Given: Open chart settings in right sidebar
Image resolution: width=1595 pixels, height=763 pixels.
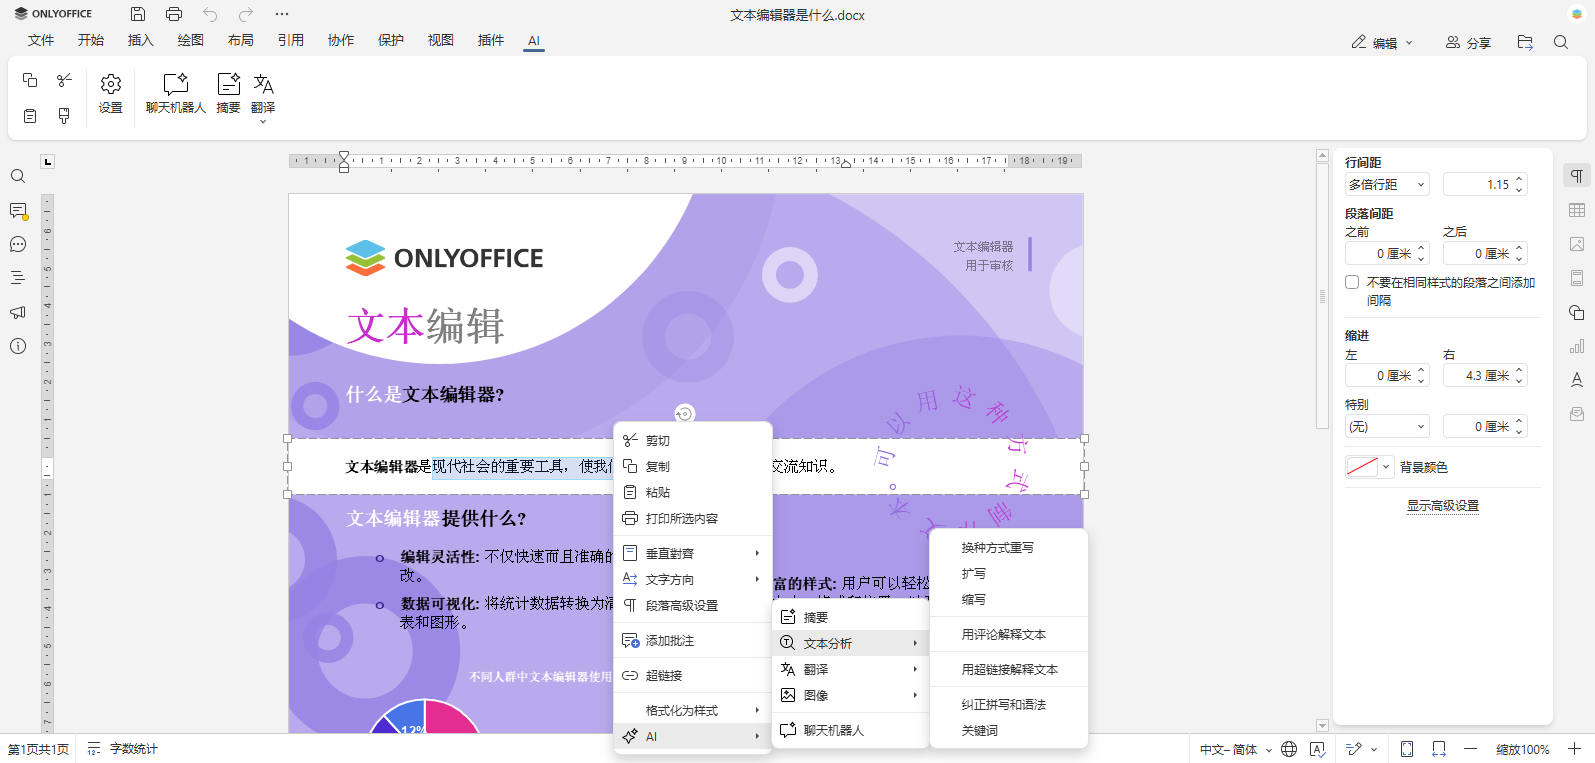Looking at the screenshot, I should (x=1577, y=346).
